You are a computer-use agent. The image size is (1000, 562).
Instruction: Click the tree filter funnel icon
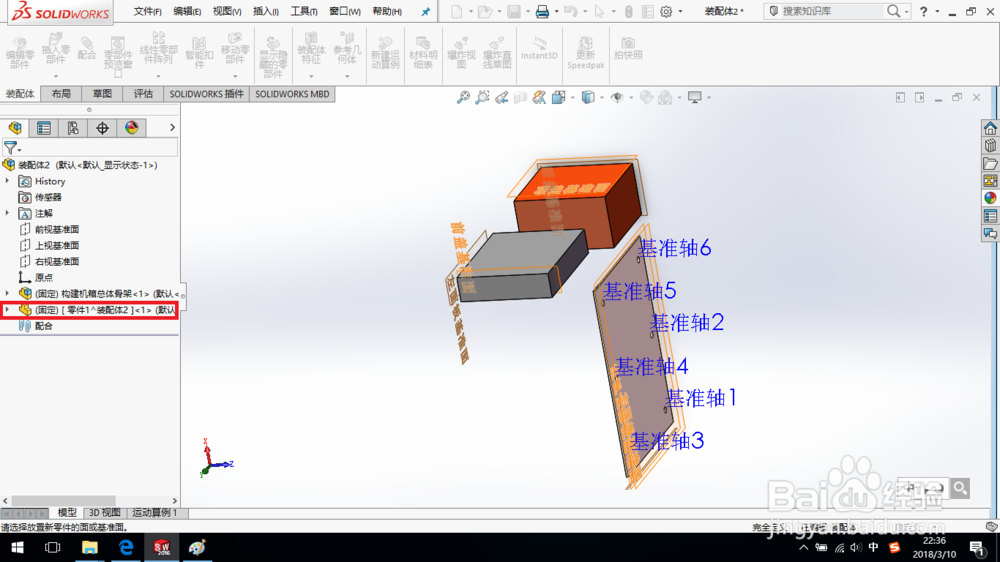click(x=10, y=148)
